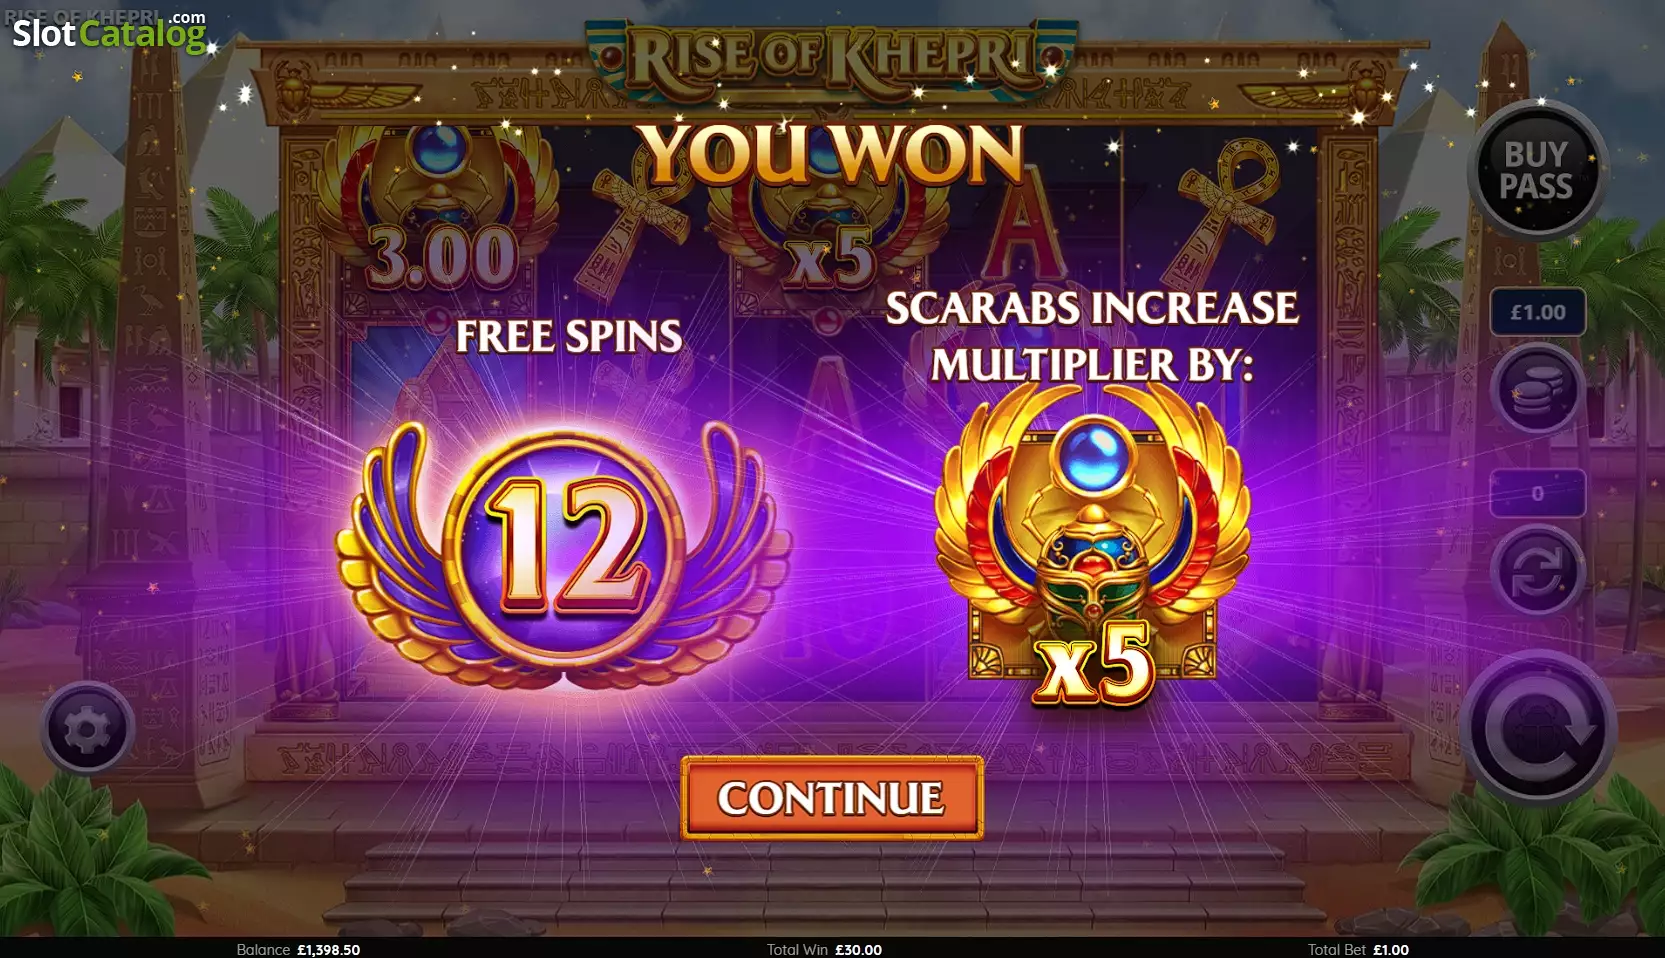Click the autoplay counter showing 0
Screen dimensions: 1665x958
[1538, 493]
